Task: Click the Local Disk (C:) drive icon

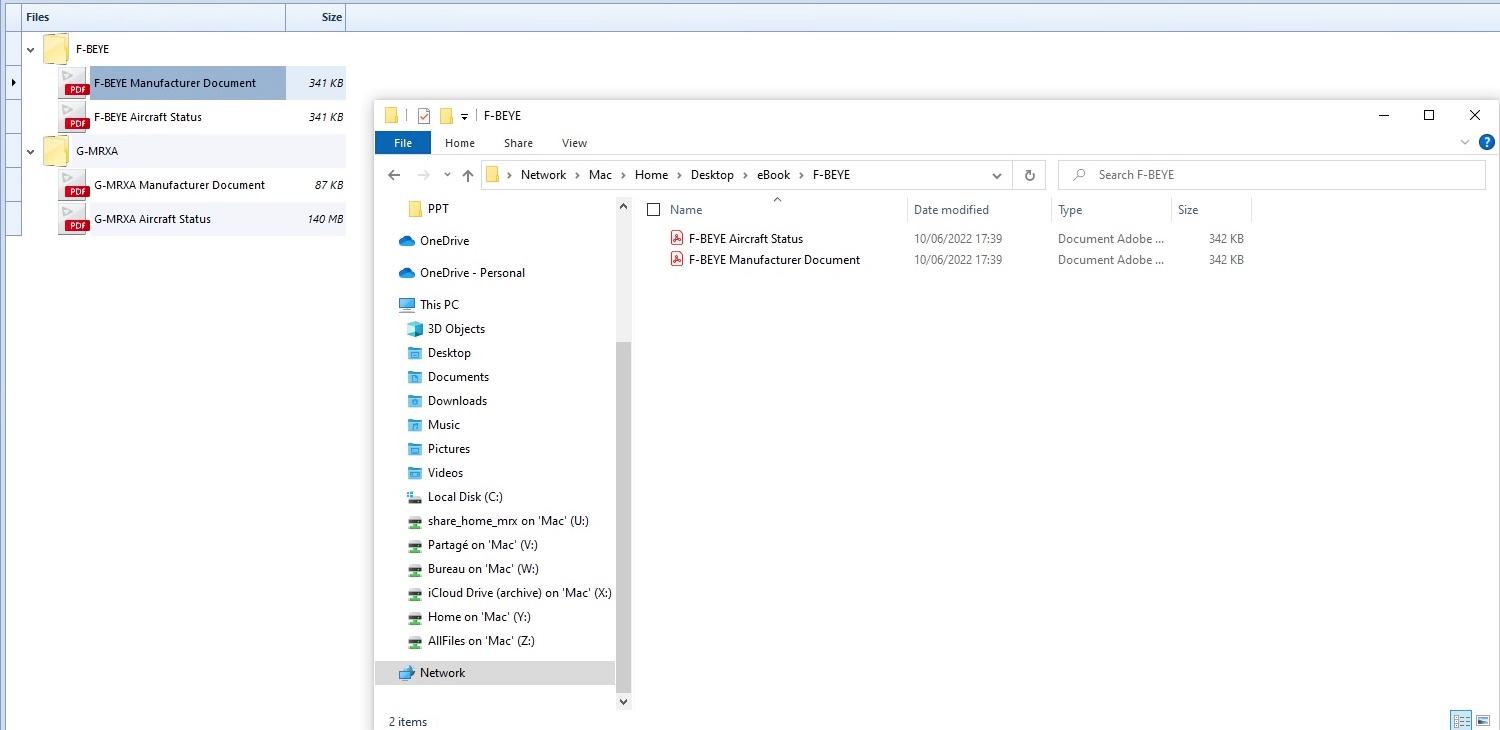Action: click(415, 497)
